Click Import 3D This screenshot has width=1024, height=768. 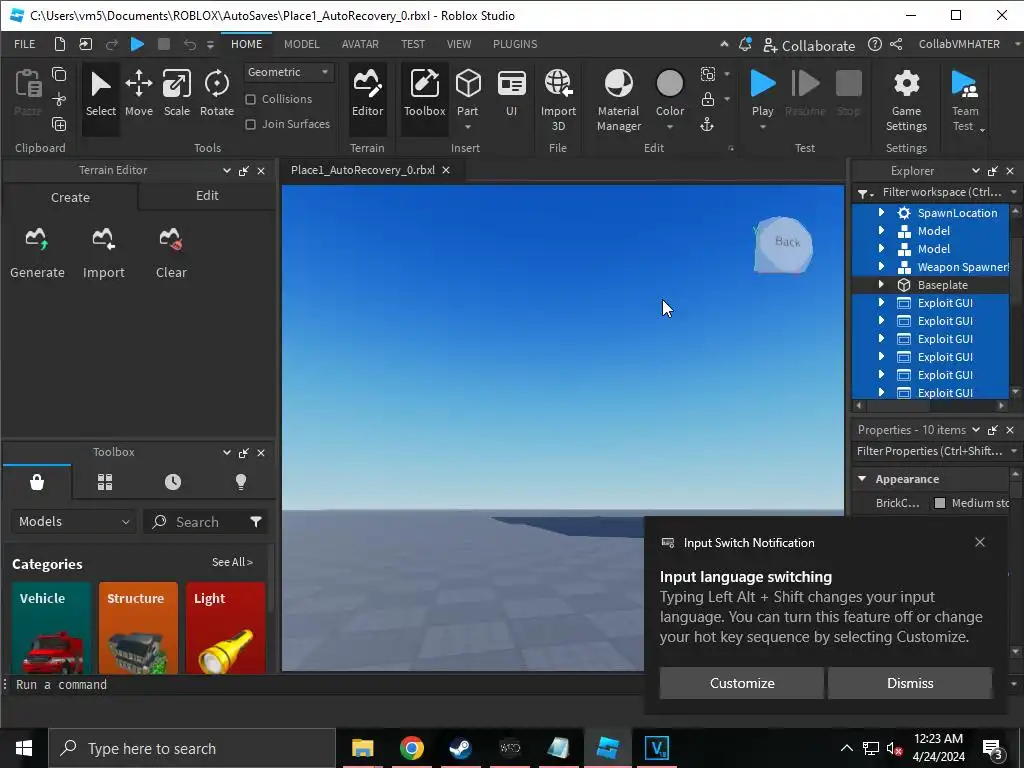[558, 100]
